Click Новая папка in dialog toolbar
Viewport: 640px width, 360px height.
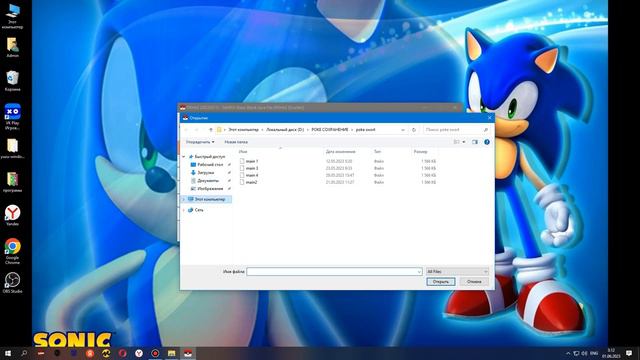[236, 142]
